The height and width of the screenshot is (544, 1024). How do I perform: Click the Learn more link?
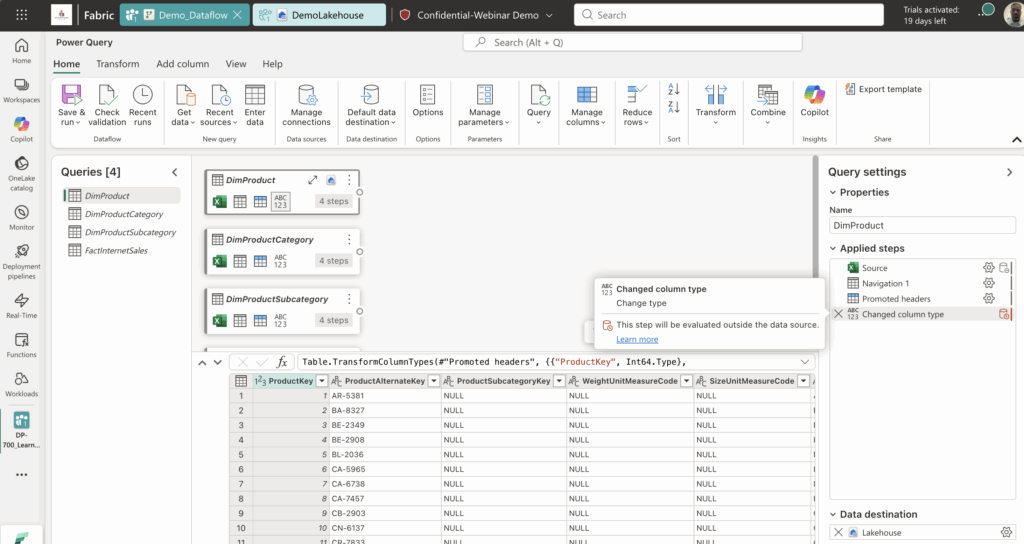coord(637,339)
